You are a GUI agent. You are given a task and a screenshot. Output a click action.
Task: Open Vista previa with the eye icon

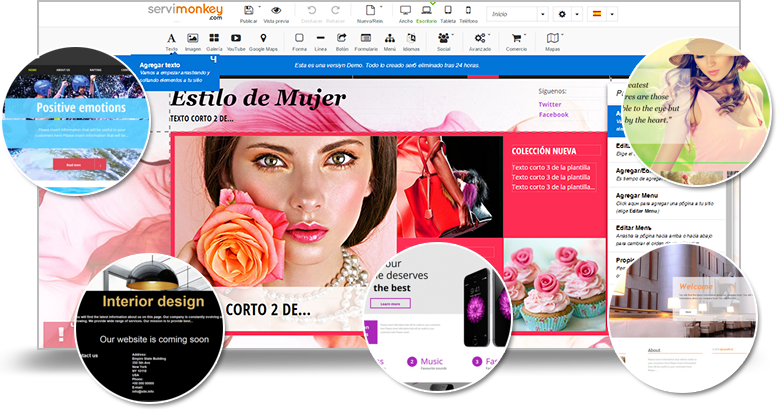tap(276, 10)
